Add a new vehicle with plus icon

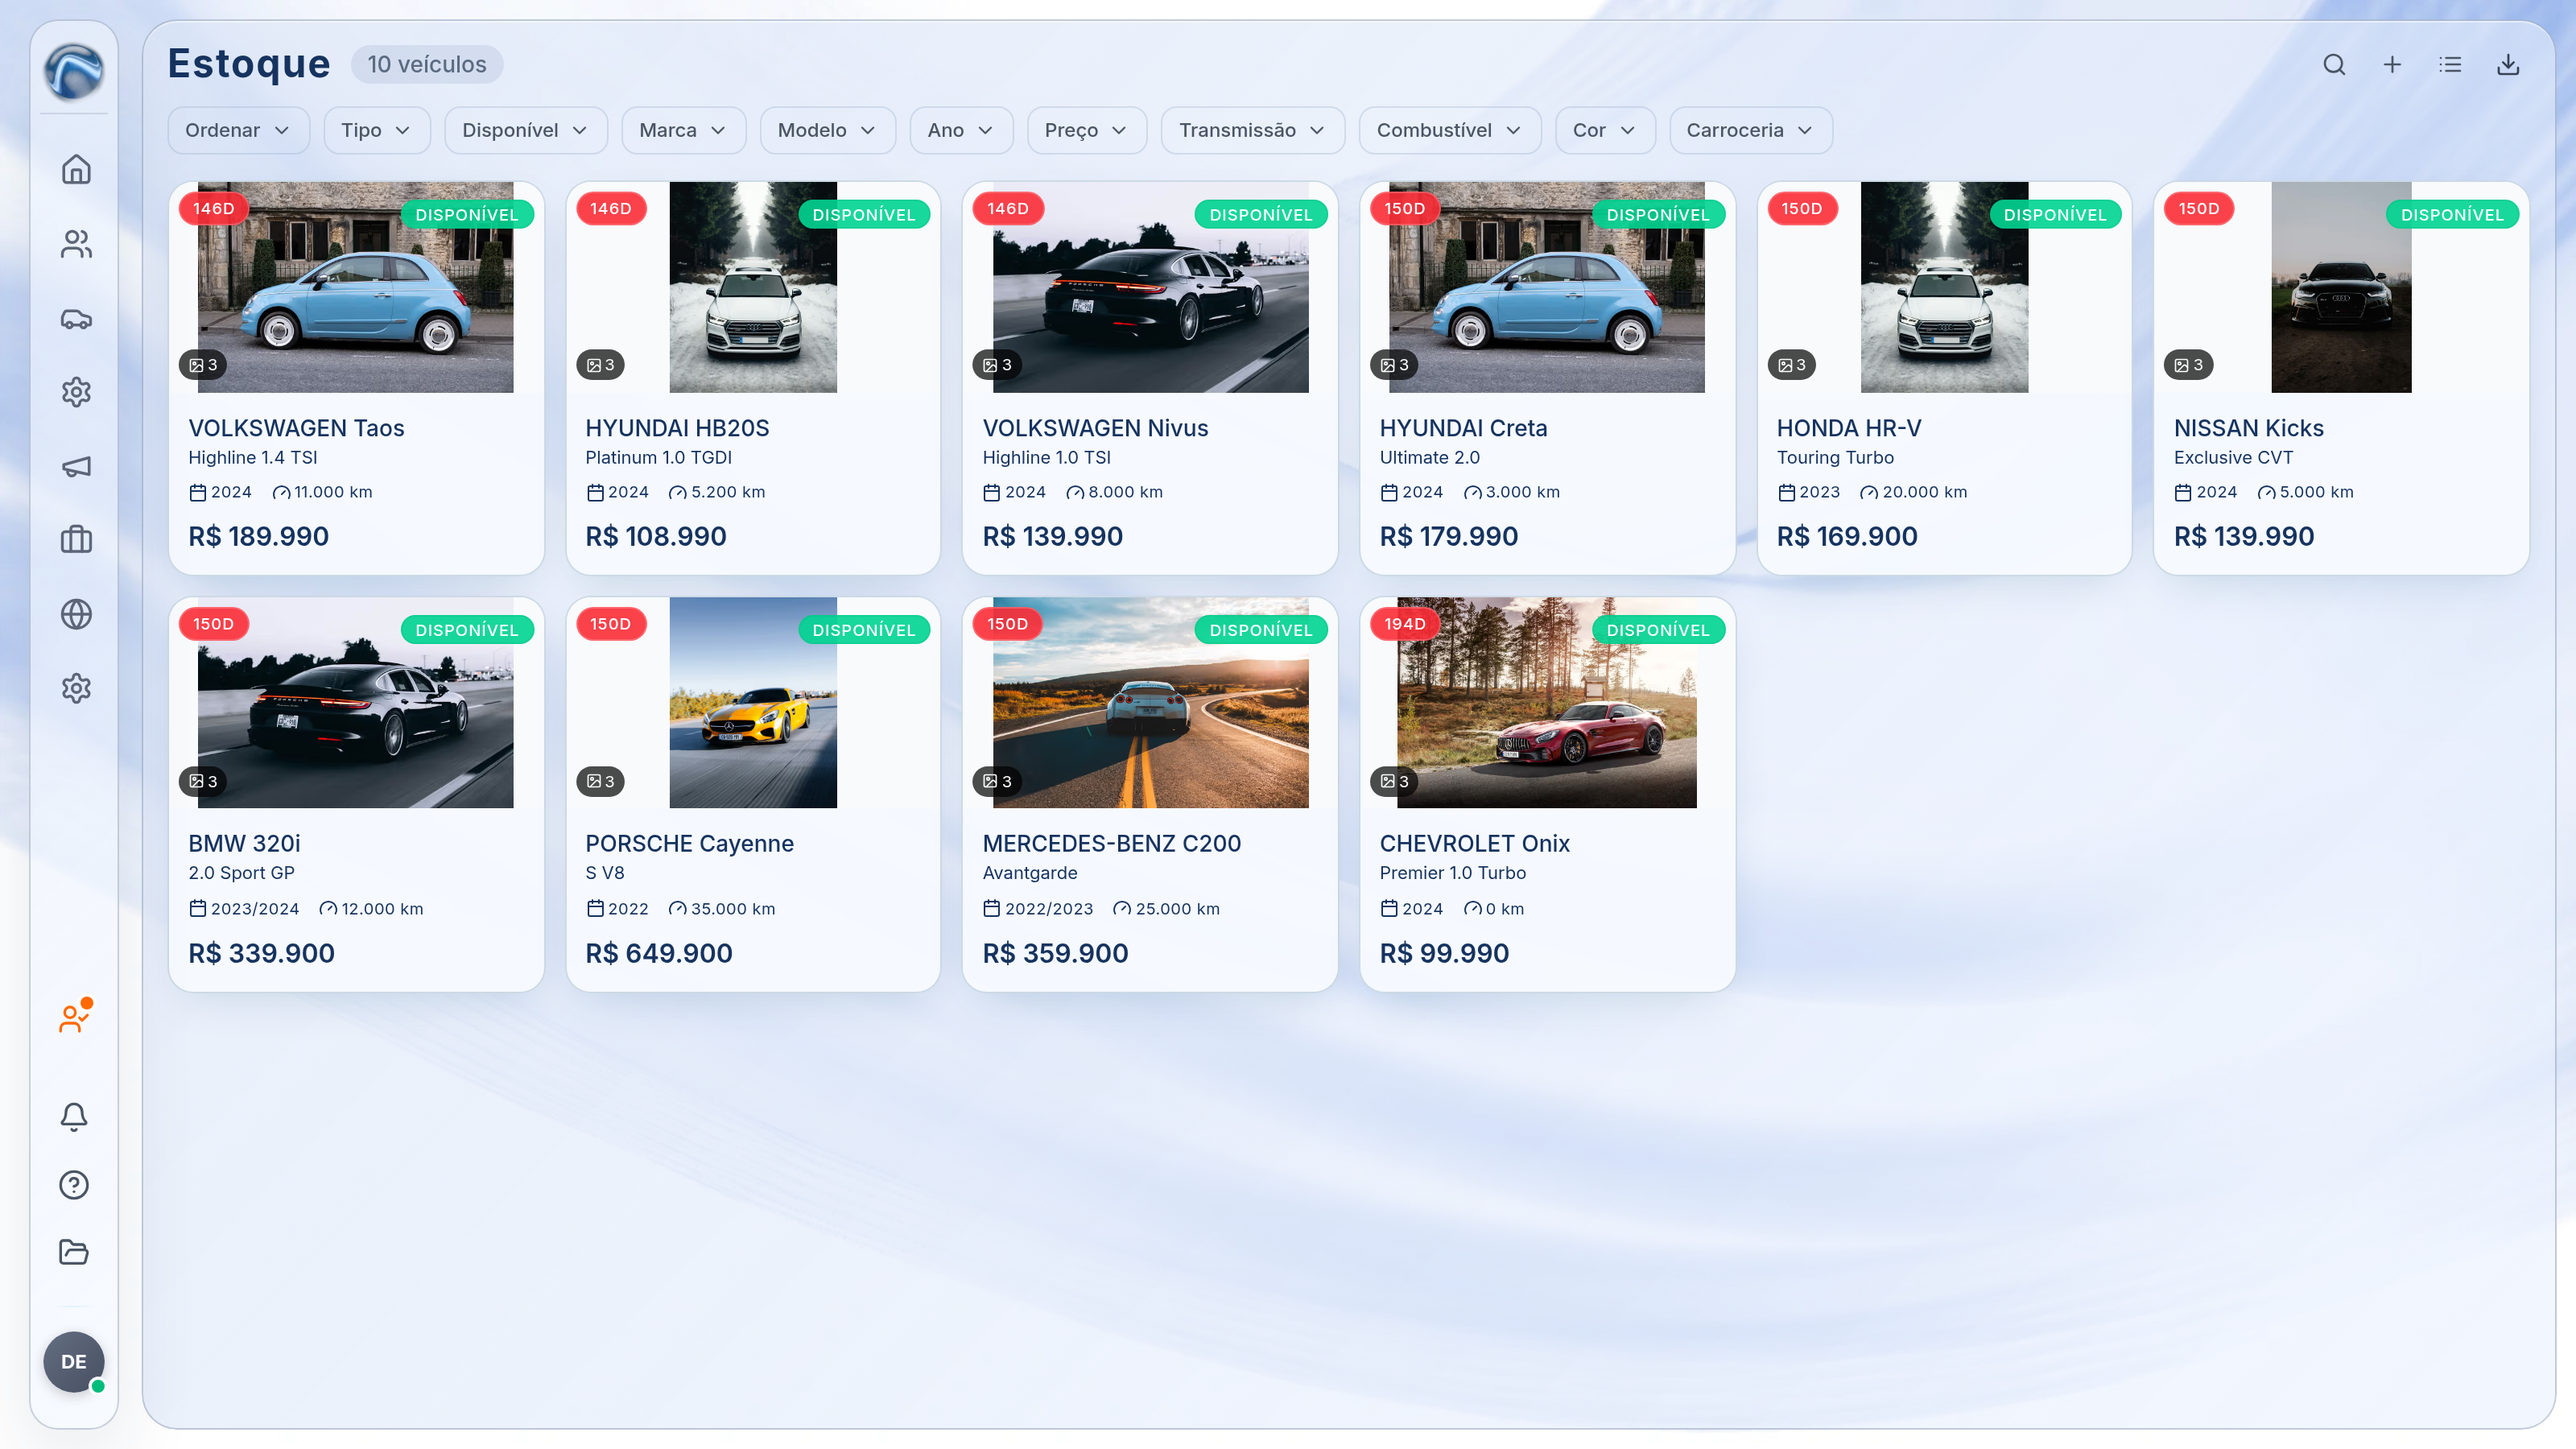click(x=2392, y=65)
